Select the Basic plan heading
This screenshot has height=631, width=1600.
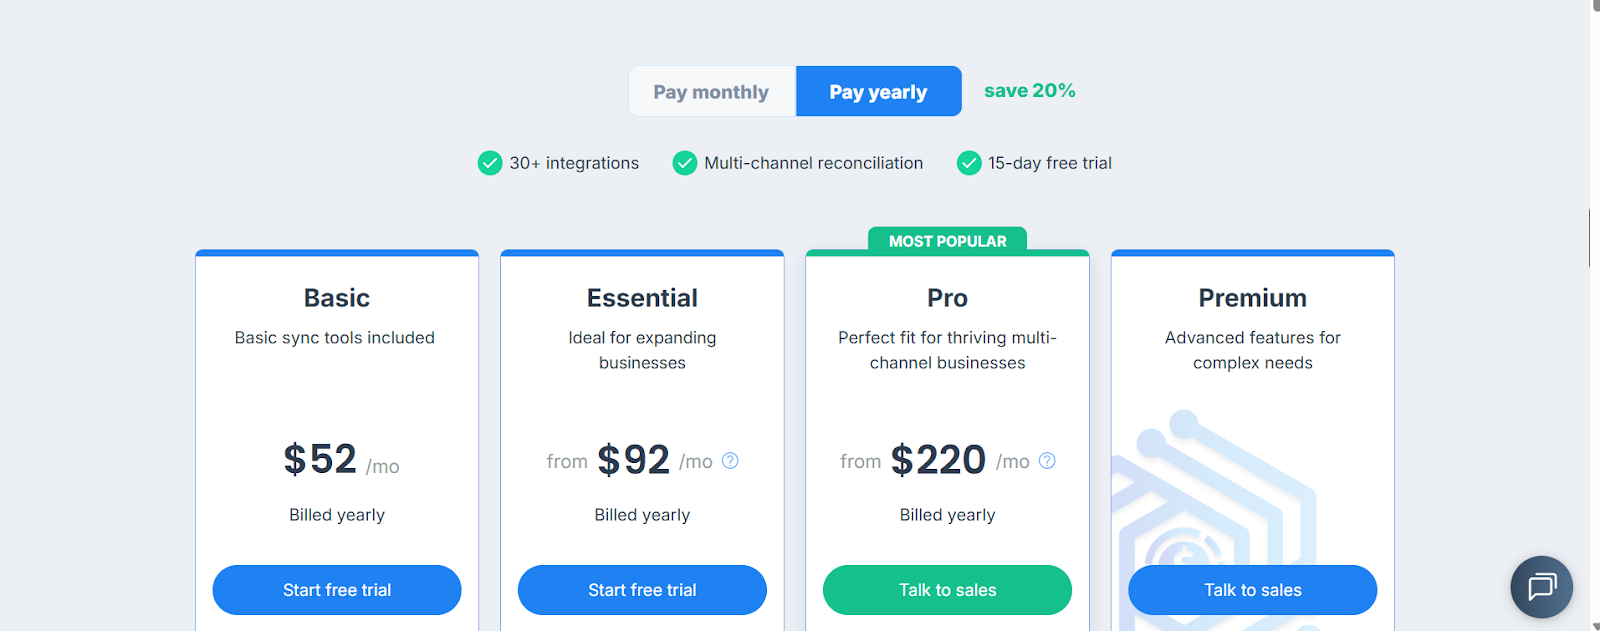tap(337, 298)
